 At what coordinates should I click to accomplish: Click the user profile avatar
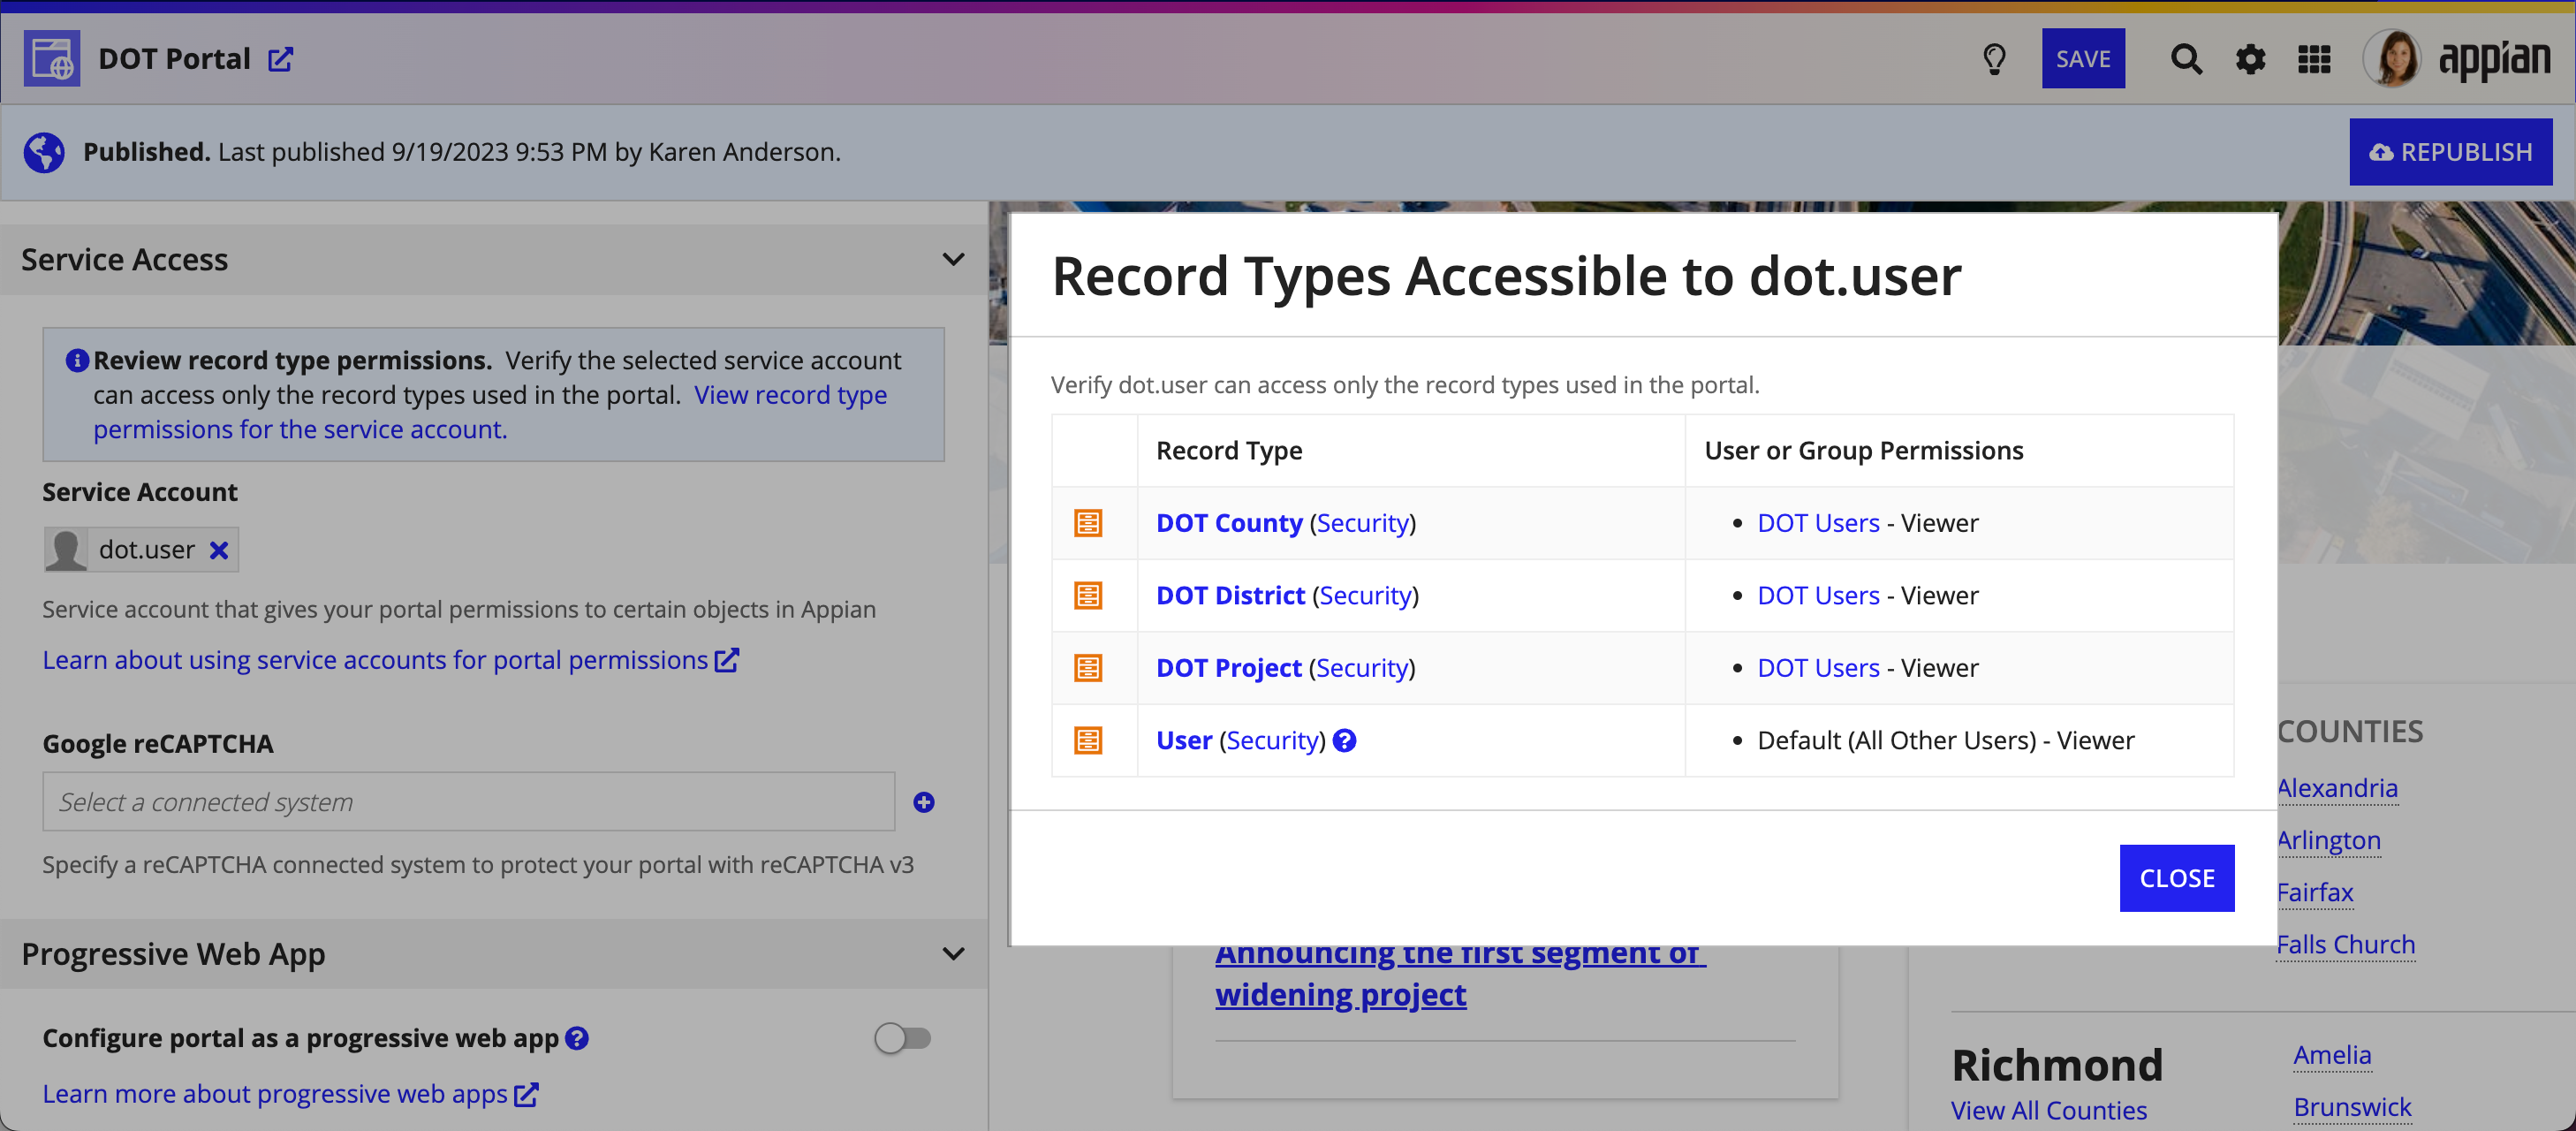(2393, 58)
